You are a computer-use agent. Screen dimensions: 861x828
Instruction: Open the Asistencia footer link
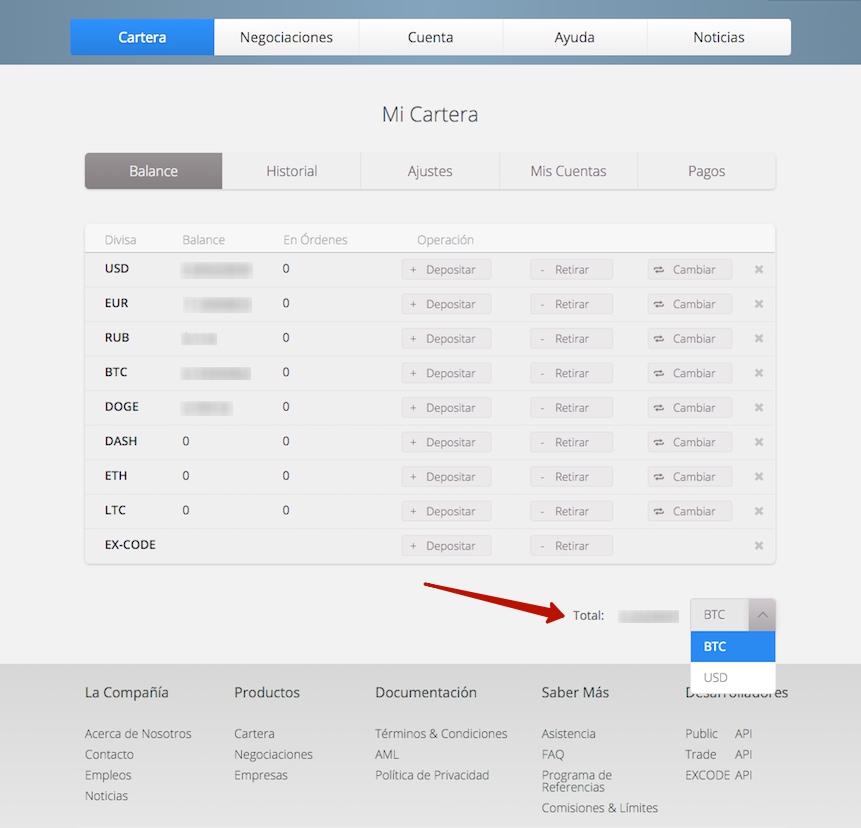tap(568, 734)
